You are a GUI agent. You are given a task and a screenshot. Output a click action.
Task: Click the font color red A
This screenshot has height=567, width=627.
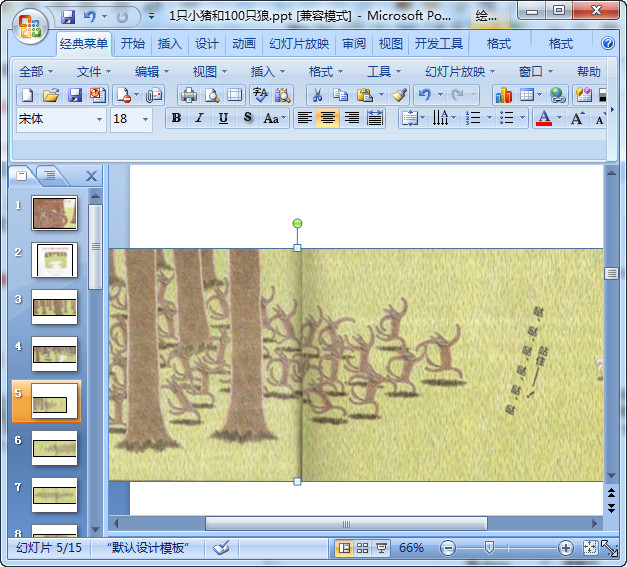point(544,118)
